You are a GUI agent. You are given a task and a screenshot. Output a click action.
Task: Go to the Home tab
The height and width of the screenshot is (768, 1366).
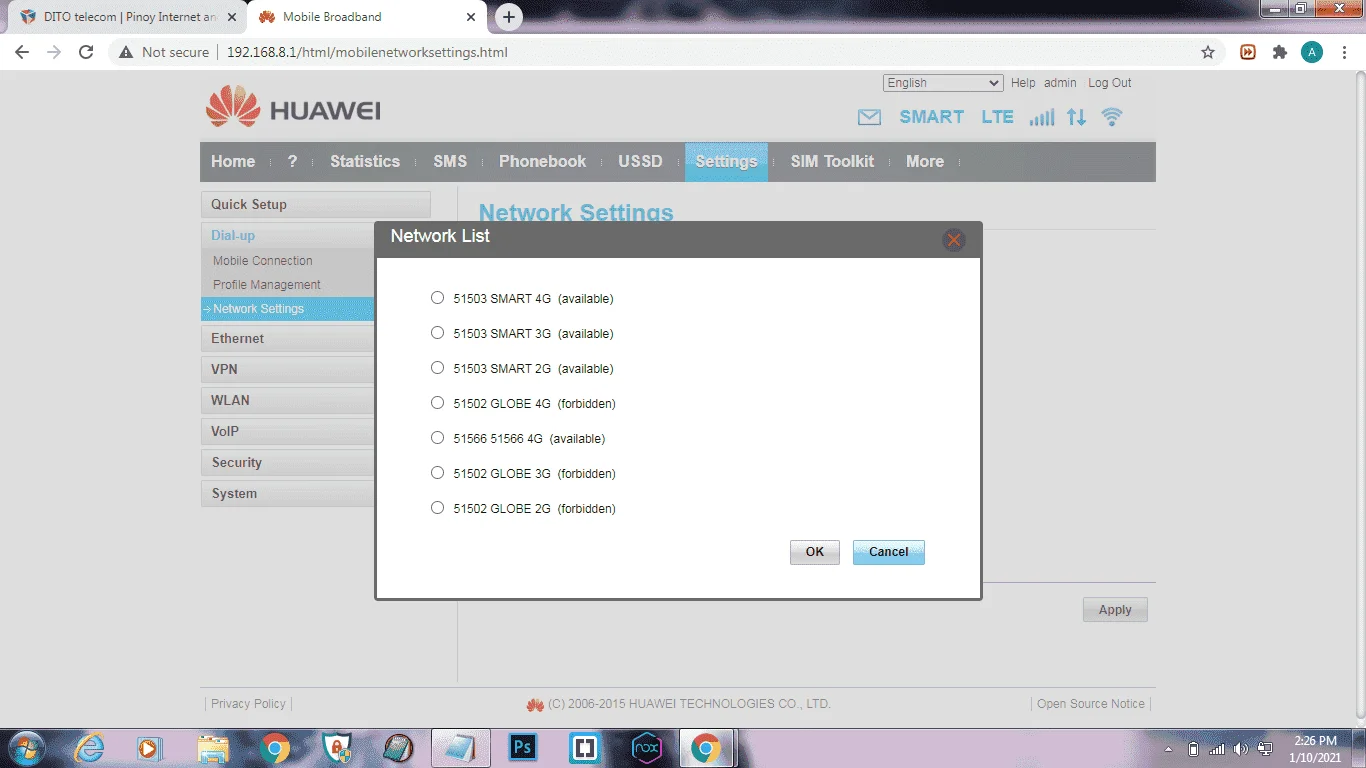(x=233, y=162)
